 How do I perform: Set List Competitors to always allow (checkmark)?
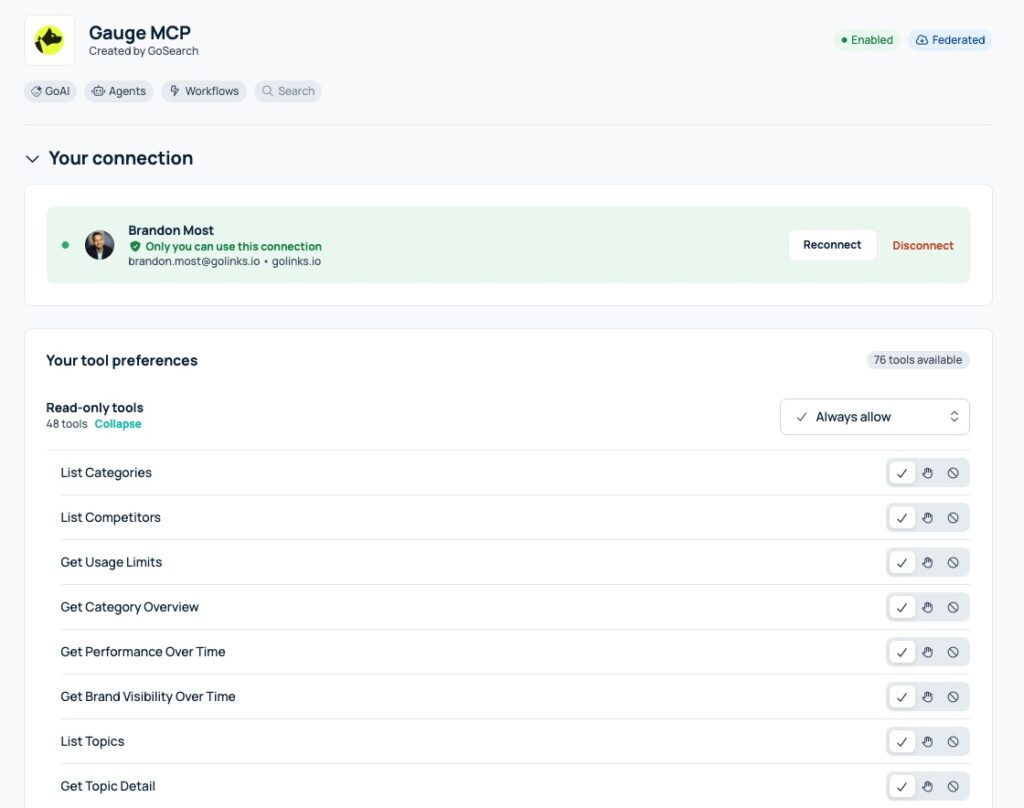(902, 518)
